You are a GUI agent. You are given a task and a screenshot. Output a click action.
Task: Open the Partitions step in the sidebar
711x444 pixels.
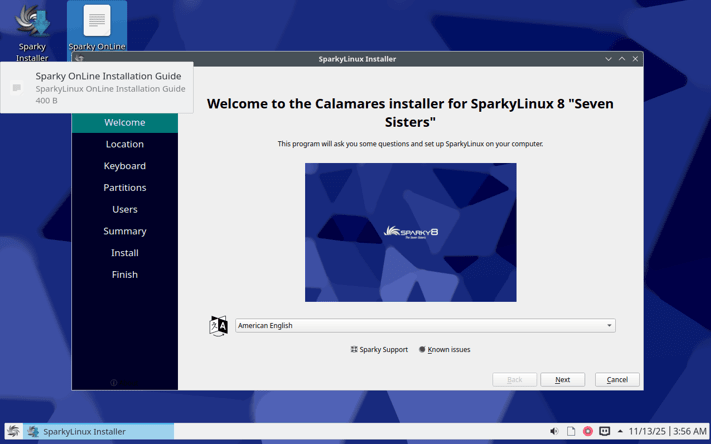[x=125, y=188]
